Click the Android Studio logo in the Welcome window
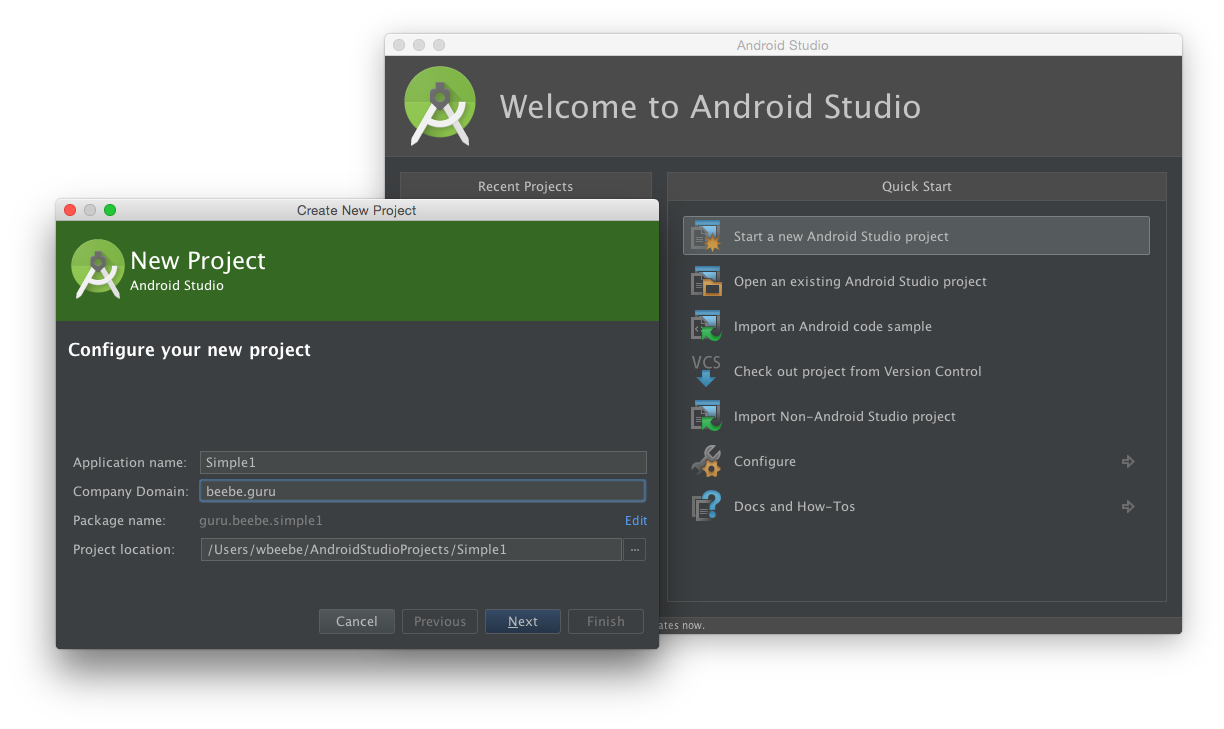The height and width of the screenshot is (729, 1224). (439, 105)
